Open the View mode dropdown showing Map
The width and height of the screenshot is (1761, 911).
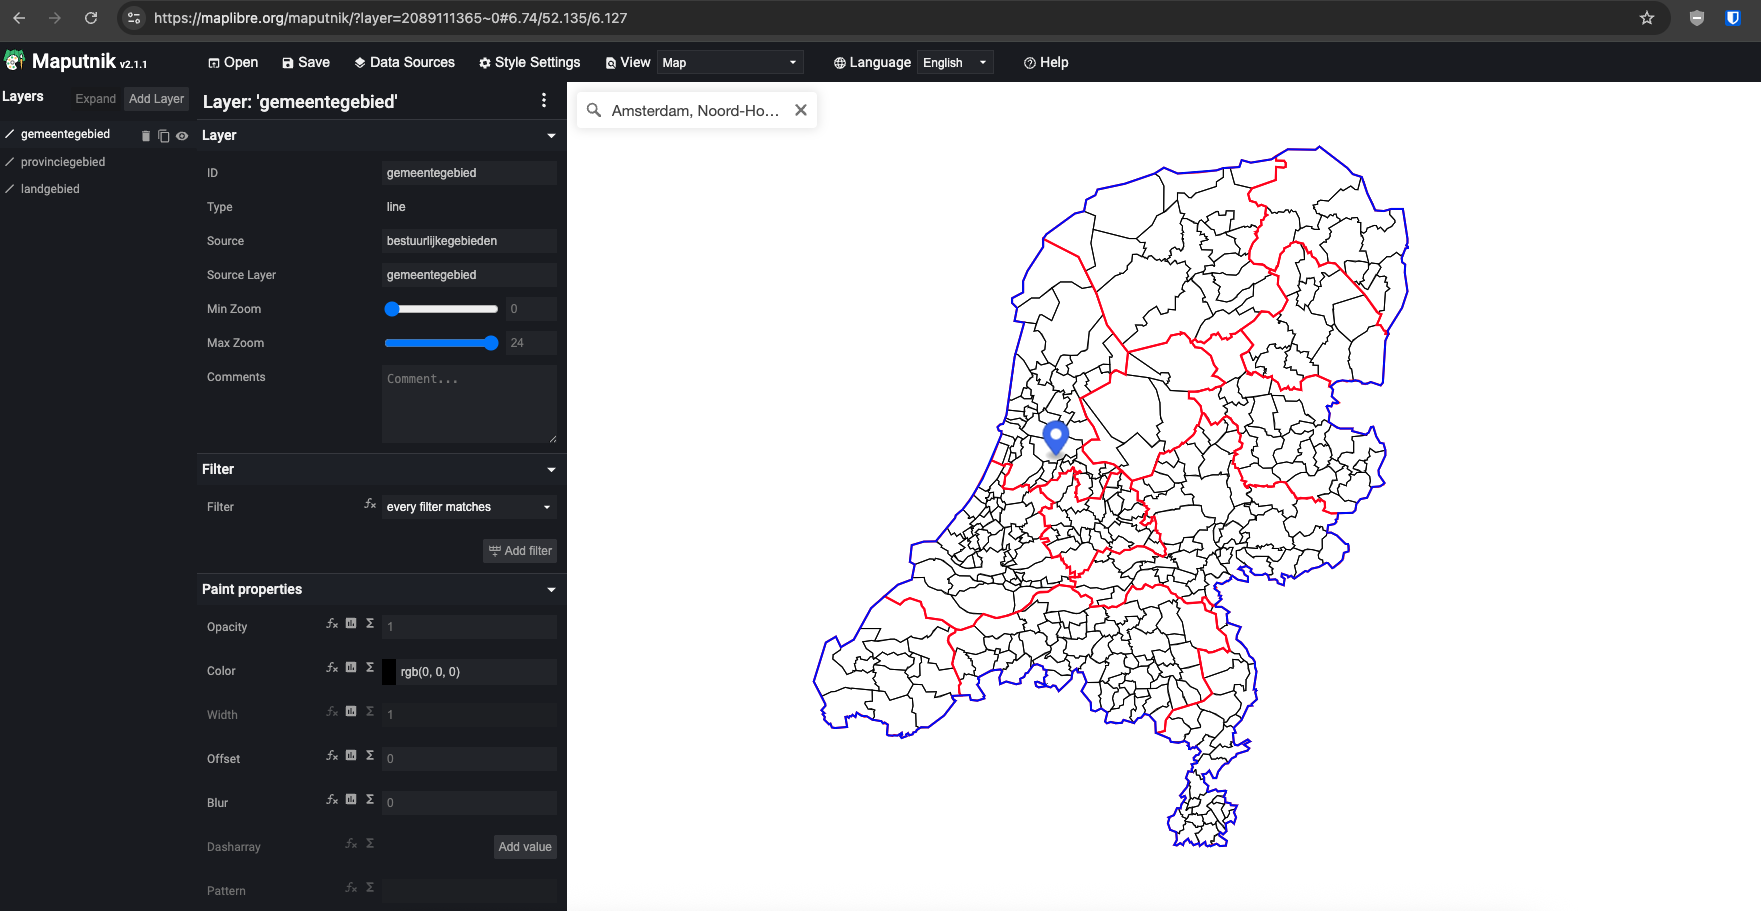[x=730, y=62]
